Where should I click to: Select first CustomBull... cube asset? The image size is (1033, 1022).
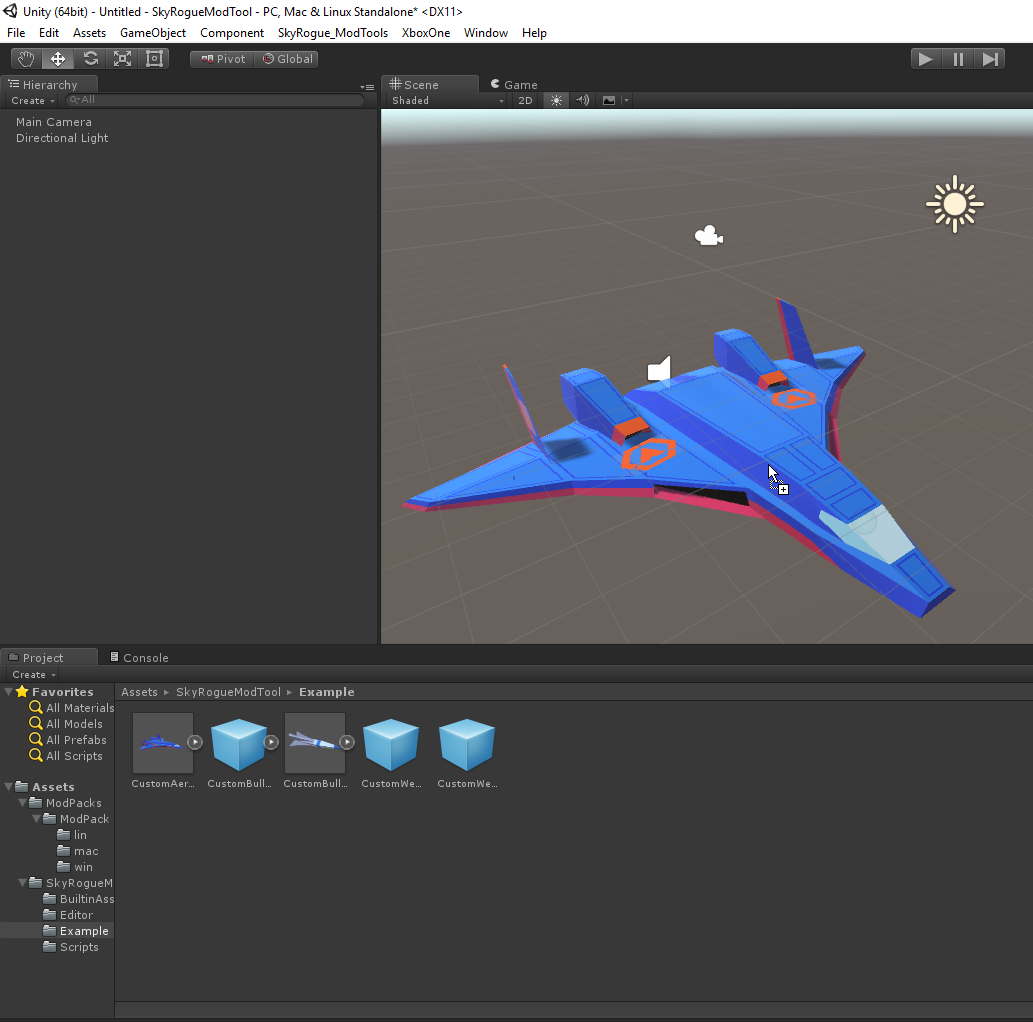click(238, 744)
